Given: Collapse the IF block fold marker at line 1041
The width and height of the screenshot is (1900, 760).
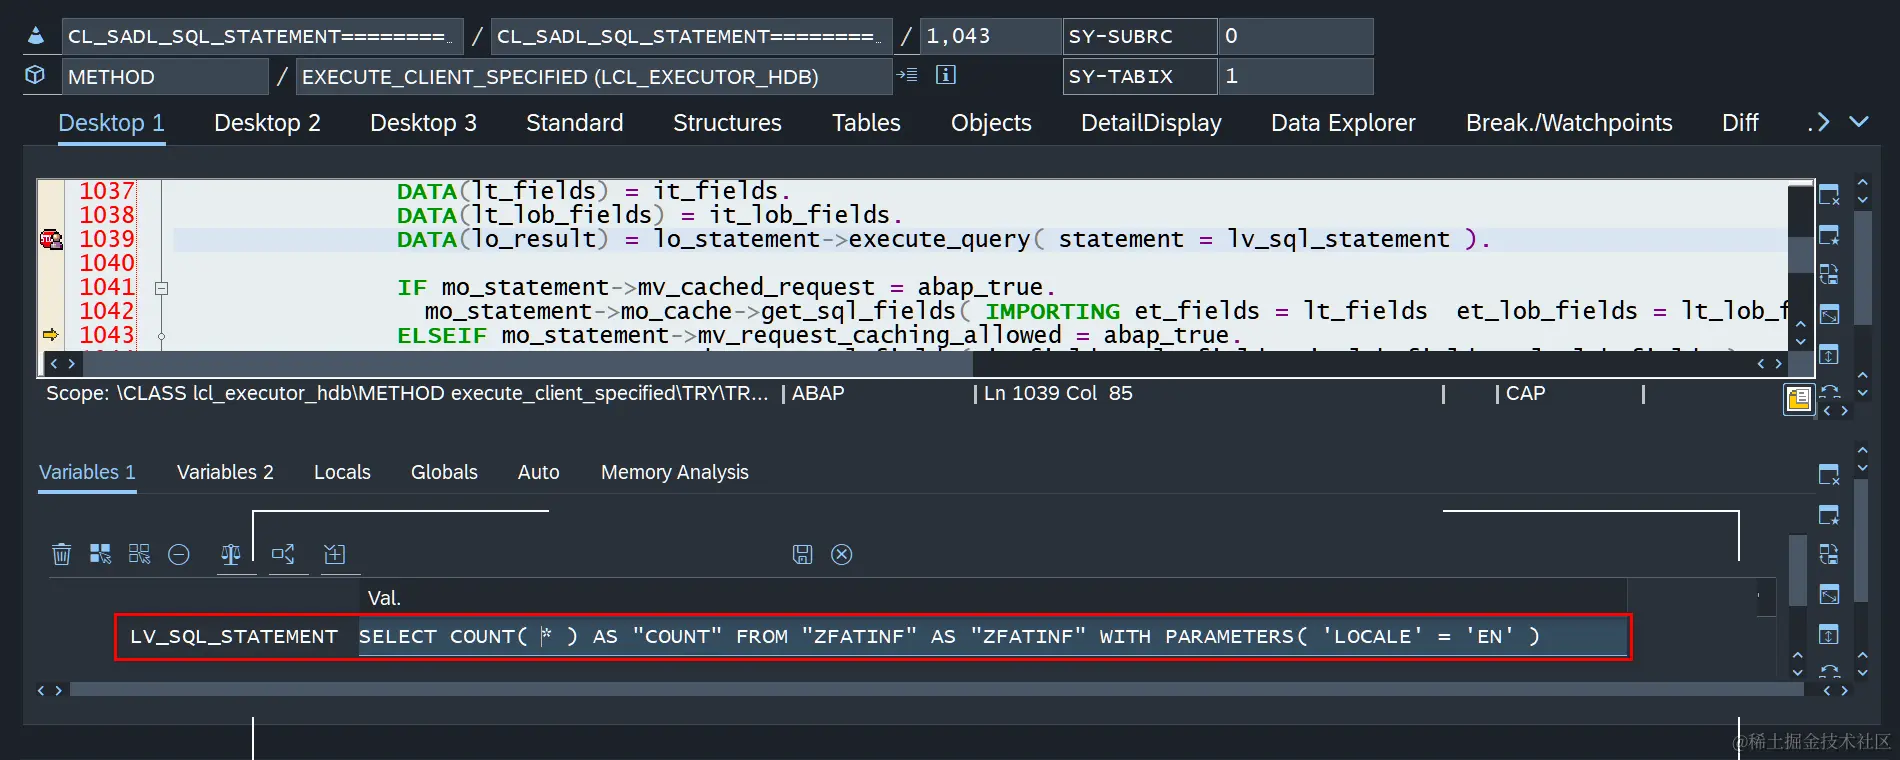Looking at the screenshot, I should tap(161, 288).
